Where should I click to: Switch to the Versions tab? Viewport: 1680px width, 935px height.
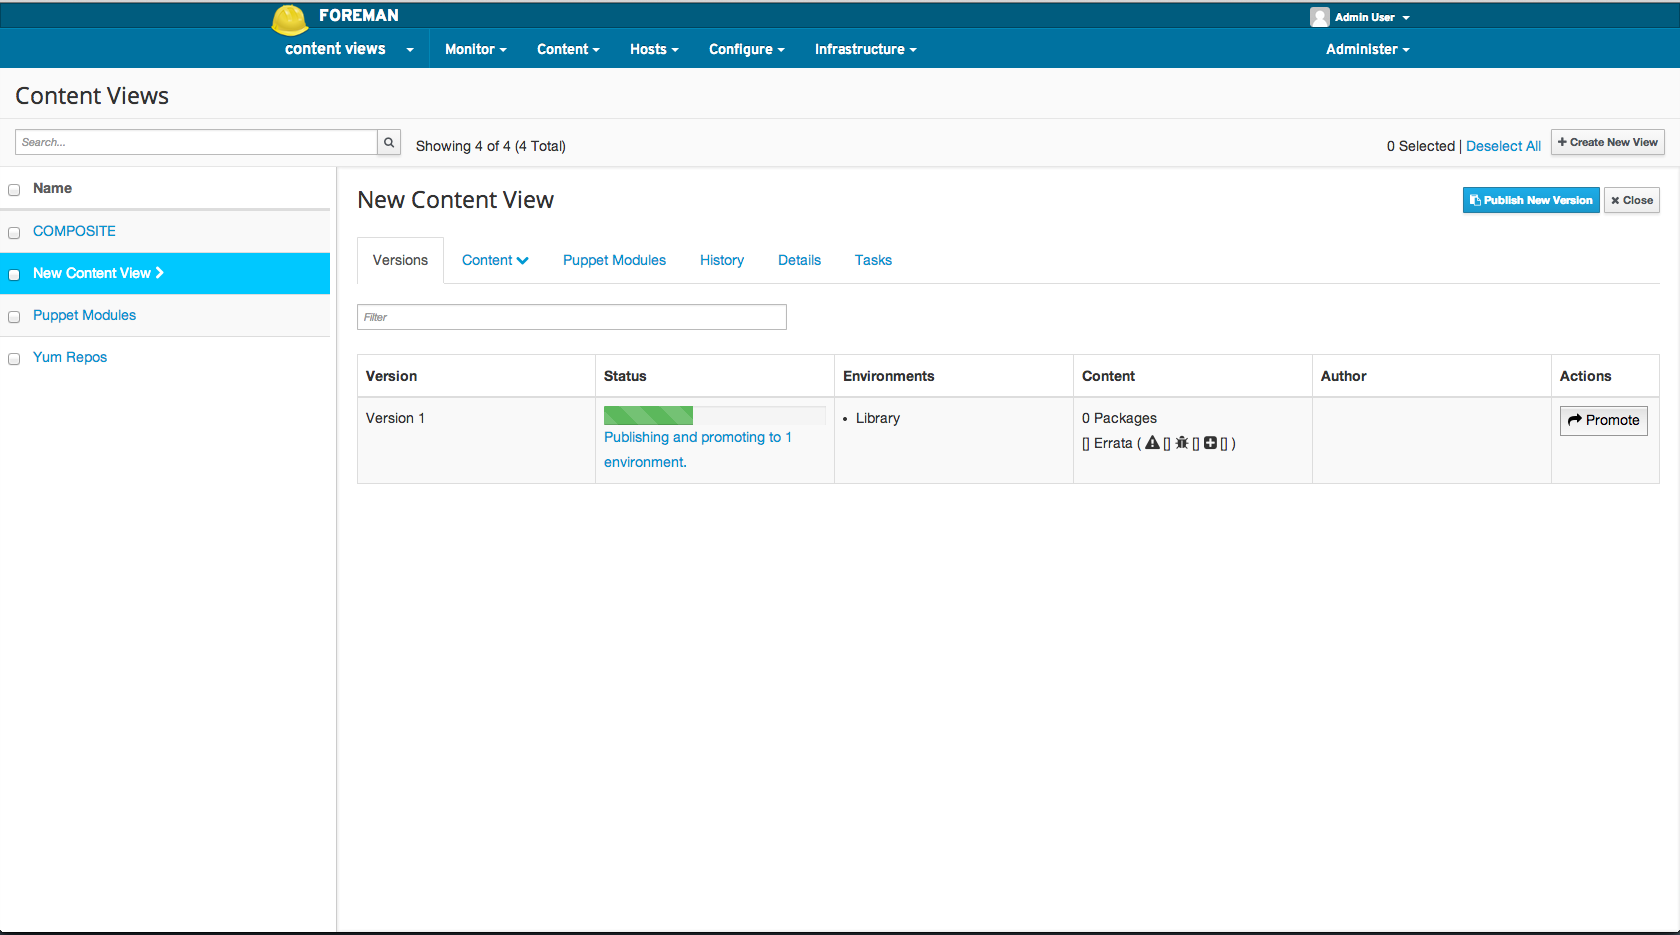(x=400, y=260)
